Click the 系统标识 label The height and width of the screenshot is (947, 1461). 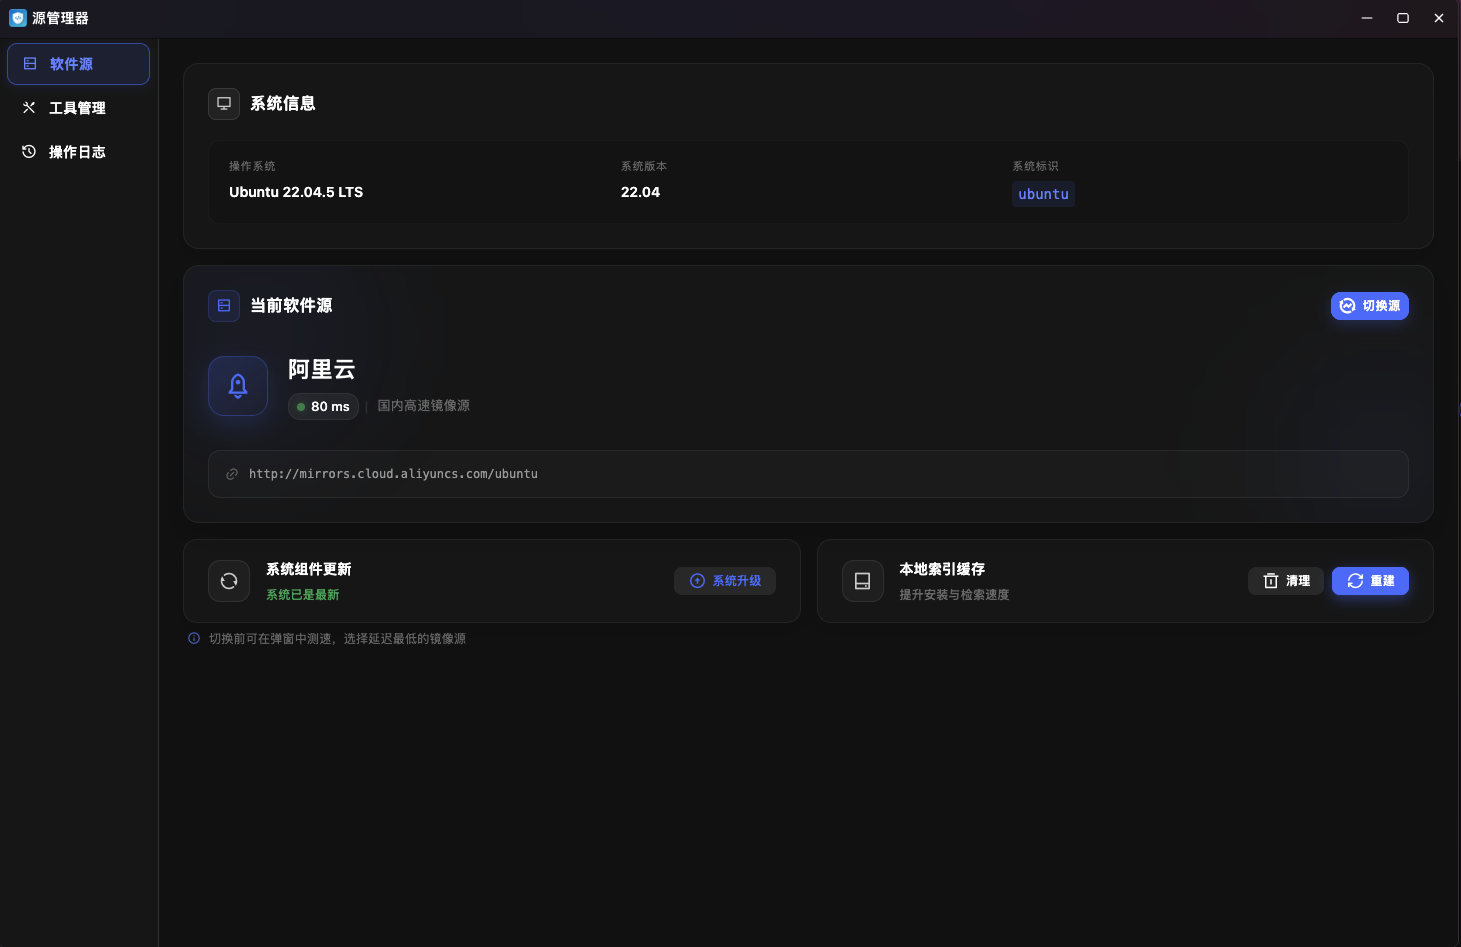pos(1035,166)
